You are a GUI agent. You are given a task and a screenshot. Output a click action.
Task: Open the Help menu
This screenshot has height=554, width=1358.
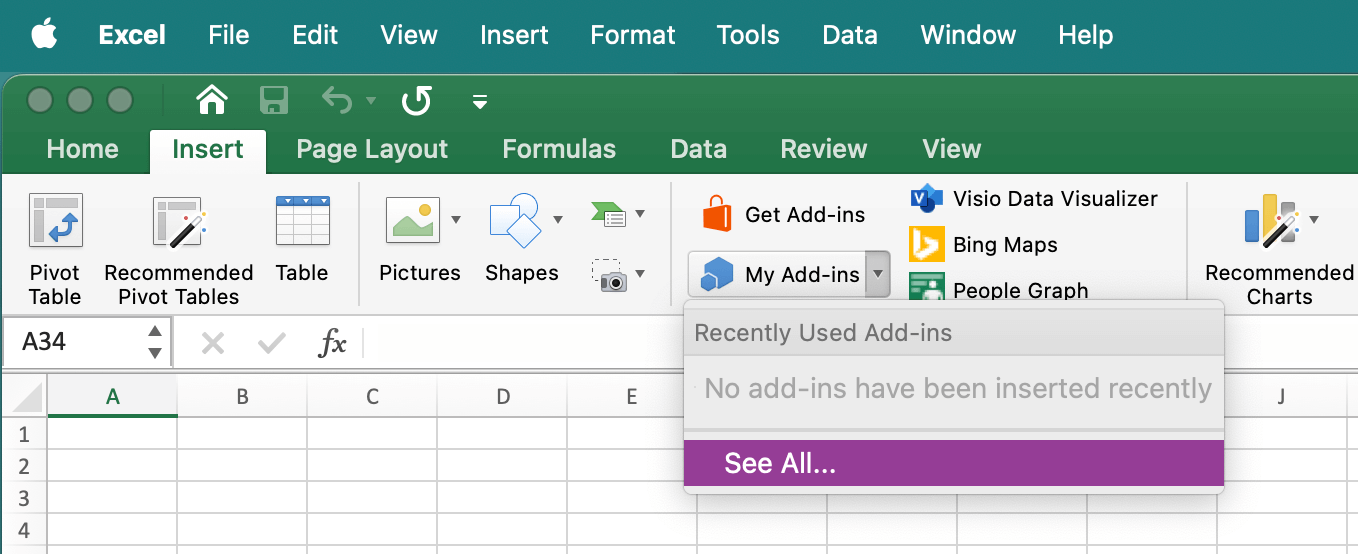pos(1086,35)
